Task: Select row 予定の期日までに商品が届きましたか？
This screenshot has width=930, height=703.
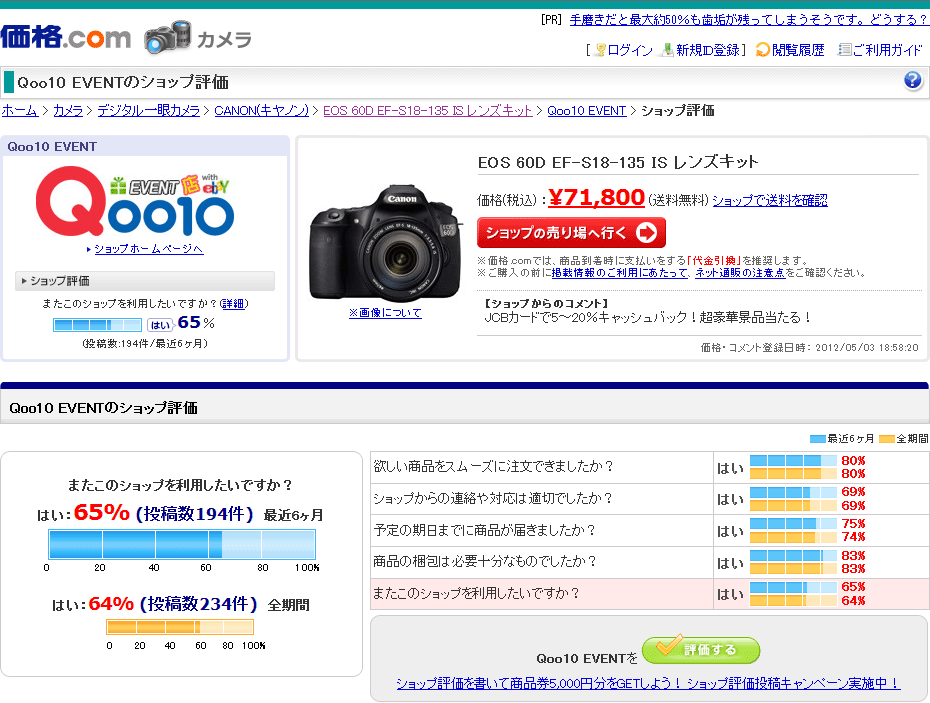Action: coord(542,530)
